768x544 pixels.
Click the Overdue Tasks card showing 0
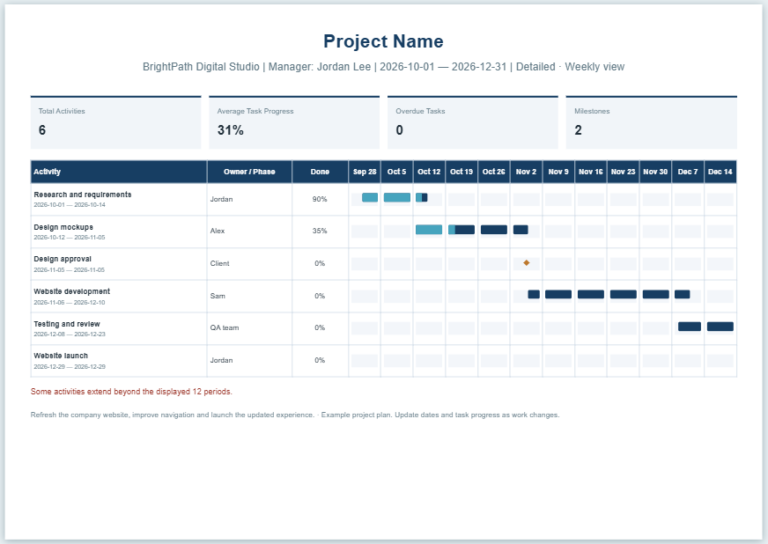[473, 122]
